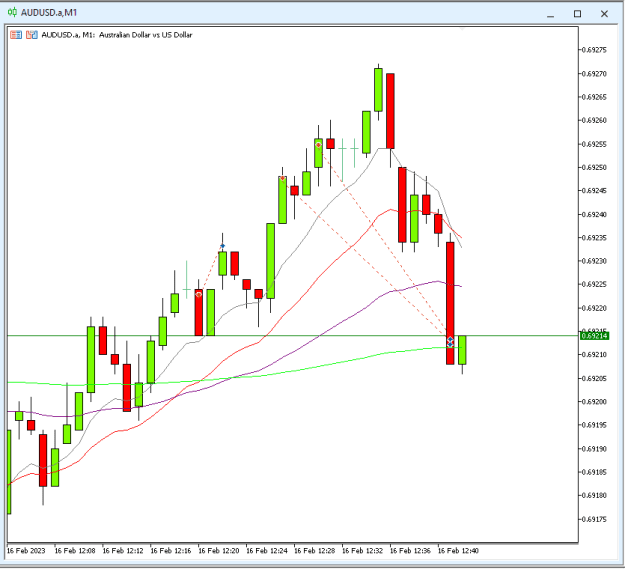Maximize the AUDUSD.a,M1 chart window
Viewport: 625px width, 569px height.
(x=577, y=14)
